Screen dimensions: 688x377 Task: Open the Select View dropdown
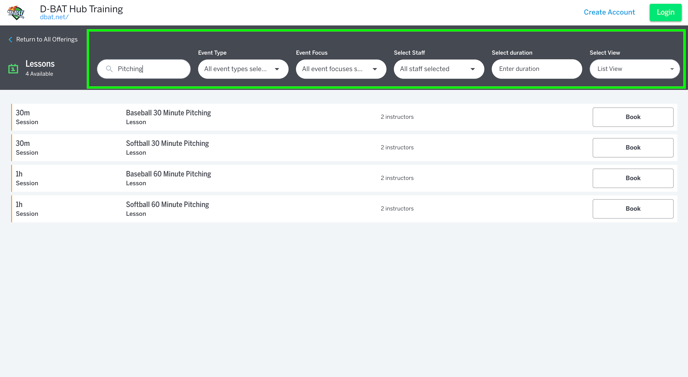(634, 69)
